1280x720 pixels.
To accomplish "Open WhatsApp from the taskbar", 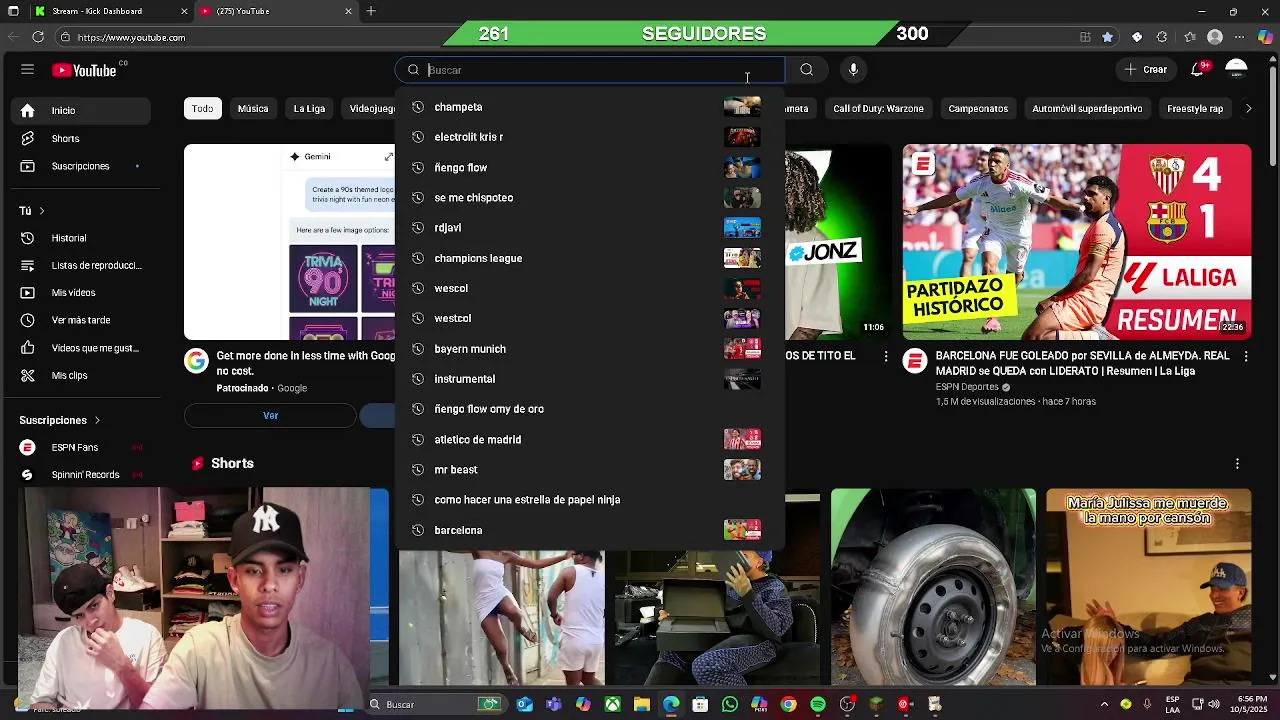I will (x=730, y=704).
